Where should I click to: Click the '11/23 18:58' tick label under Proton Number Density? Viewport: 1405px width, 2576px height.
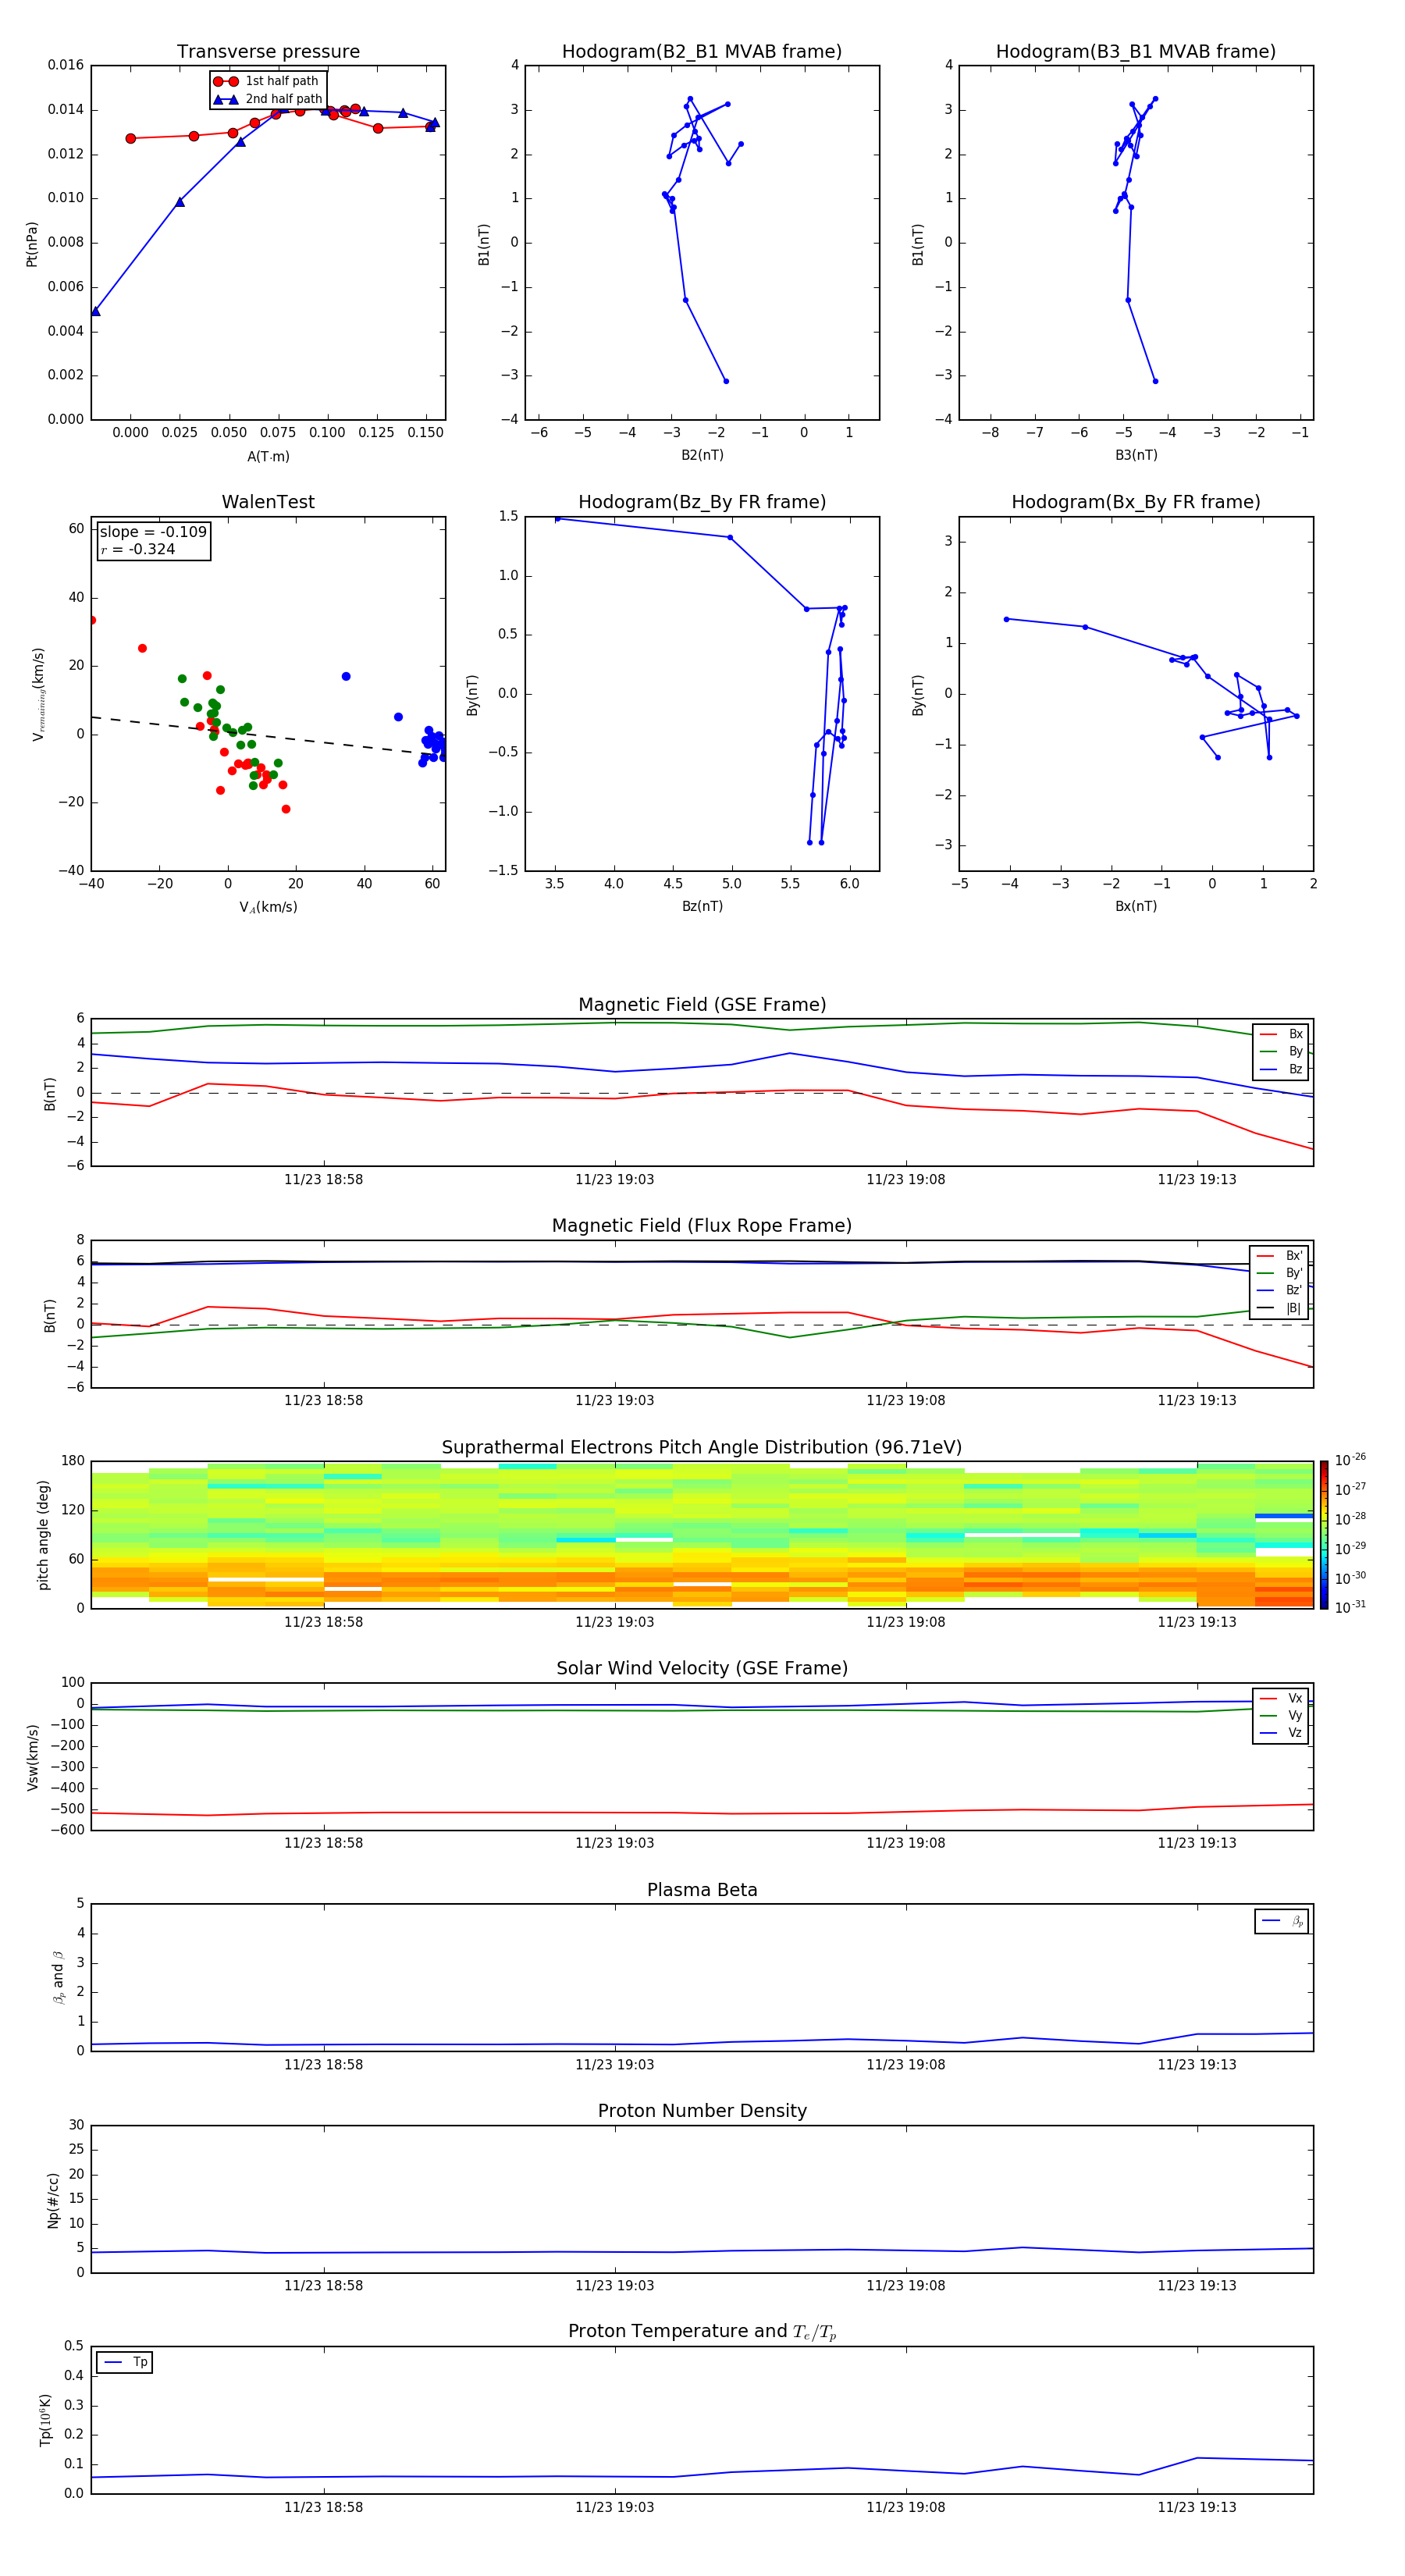click(323, 2286)
